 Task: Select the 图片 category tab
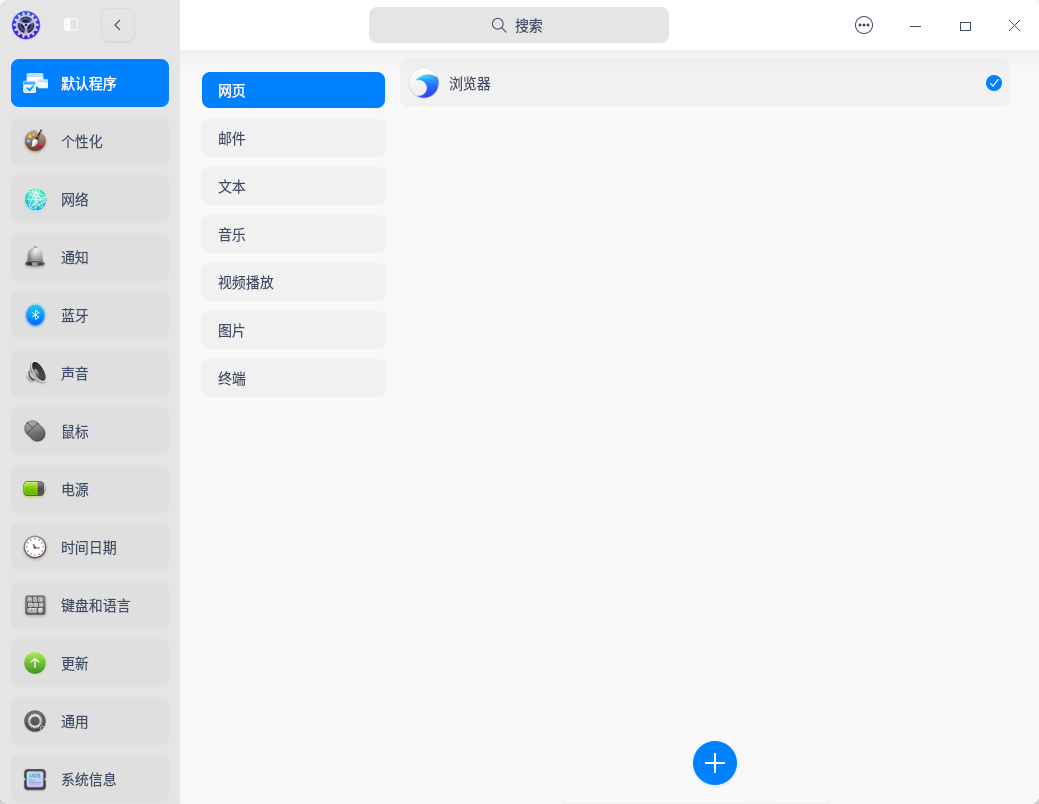[x=294, y=331]
